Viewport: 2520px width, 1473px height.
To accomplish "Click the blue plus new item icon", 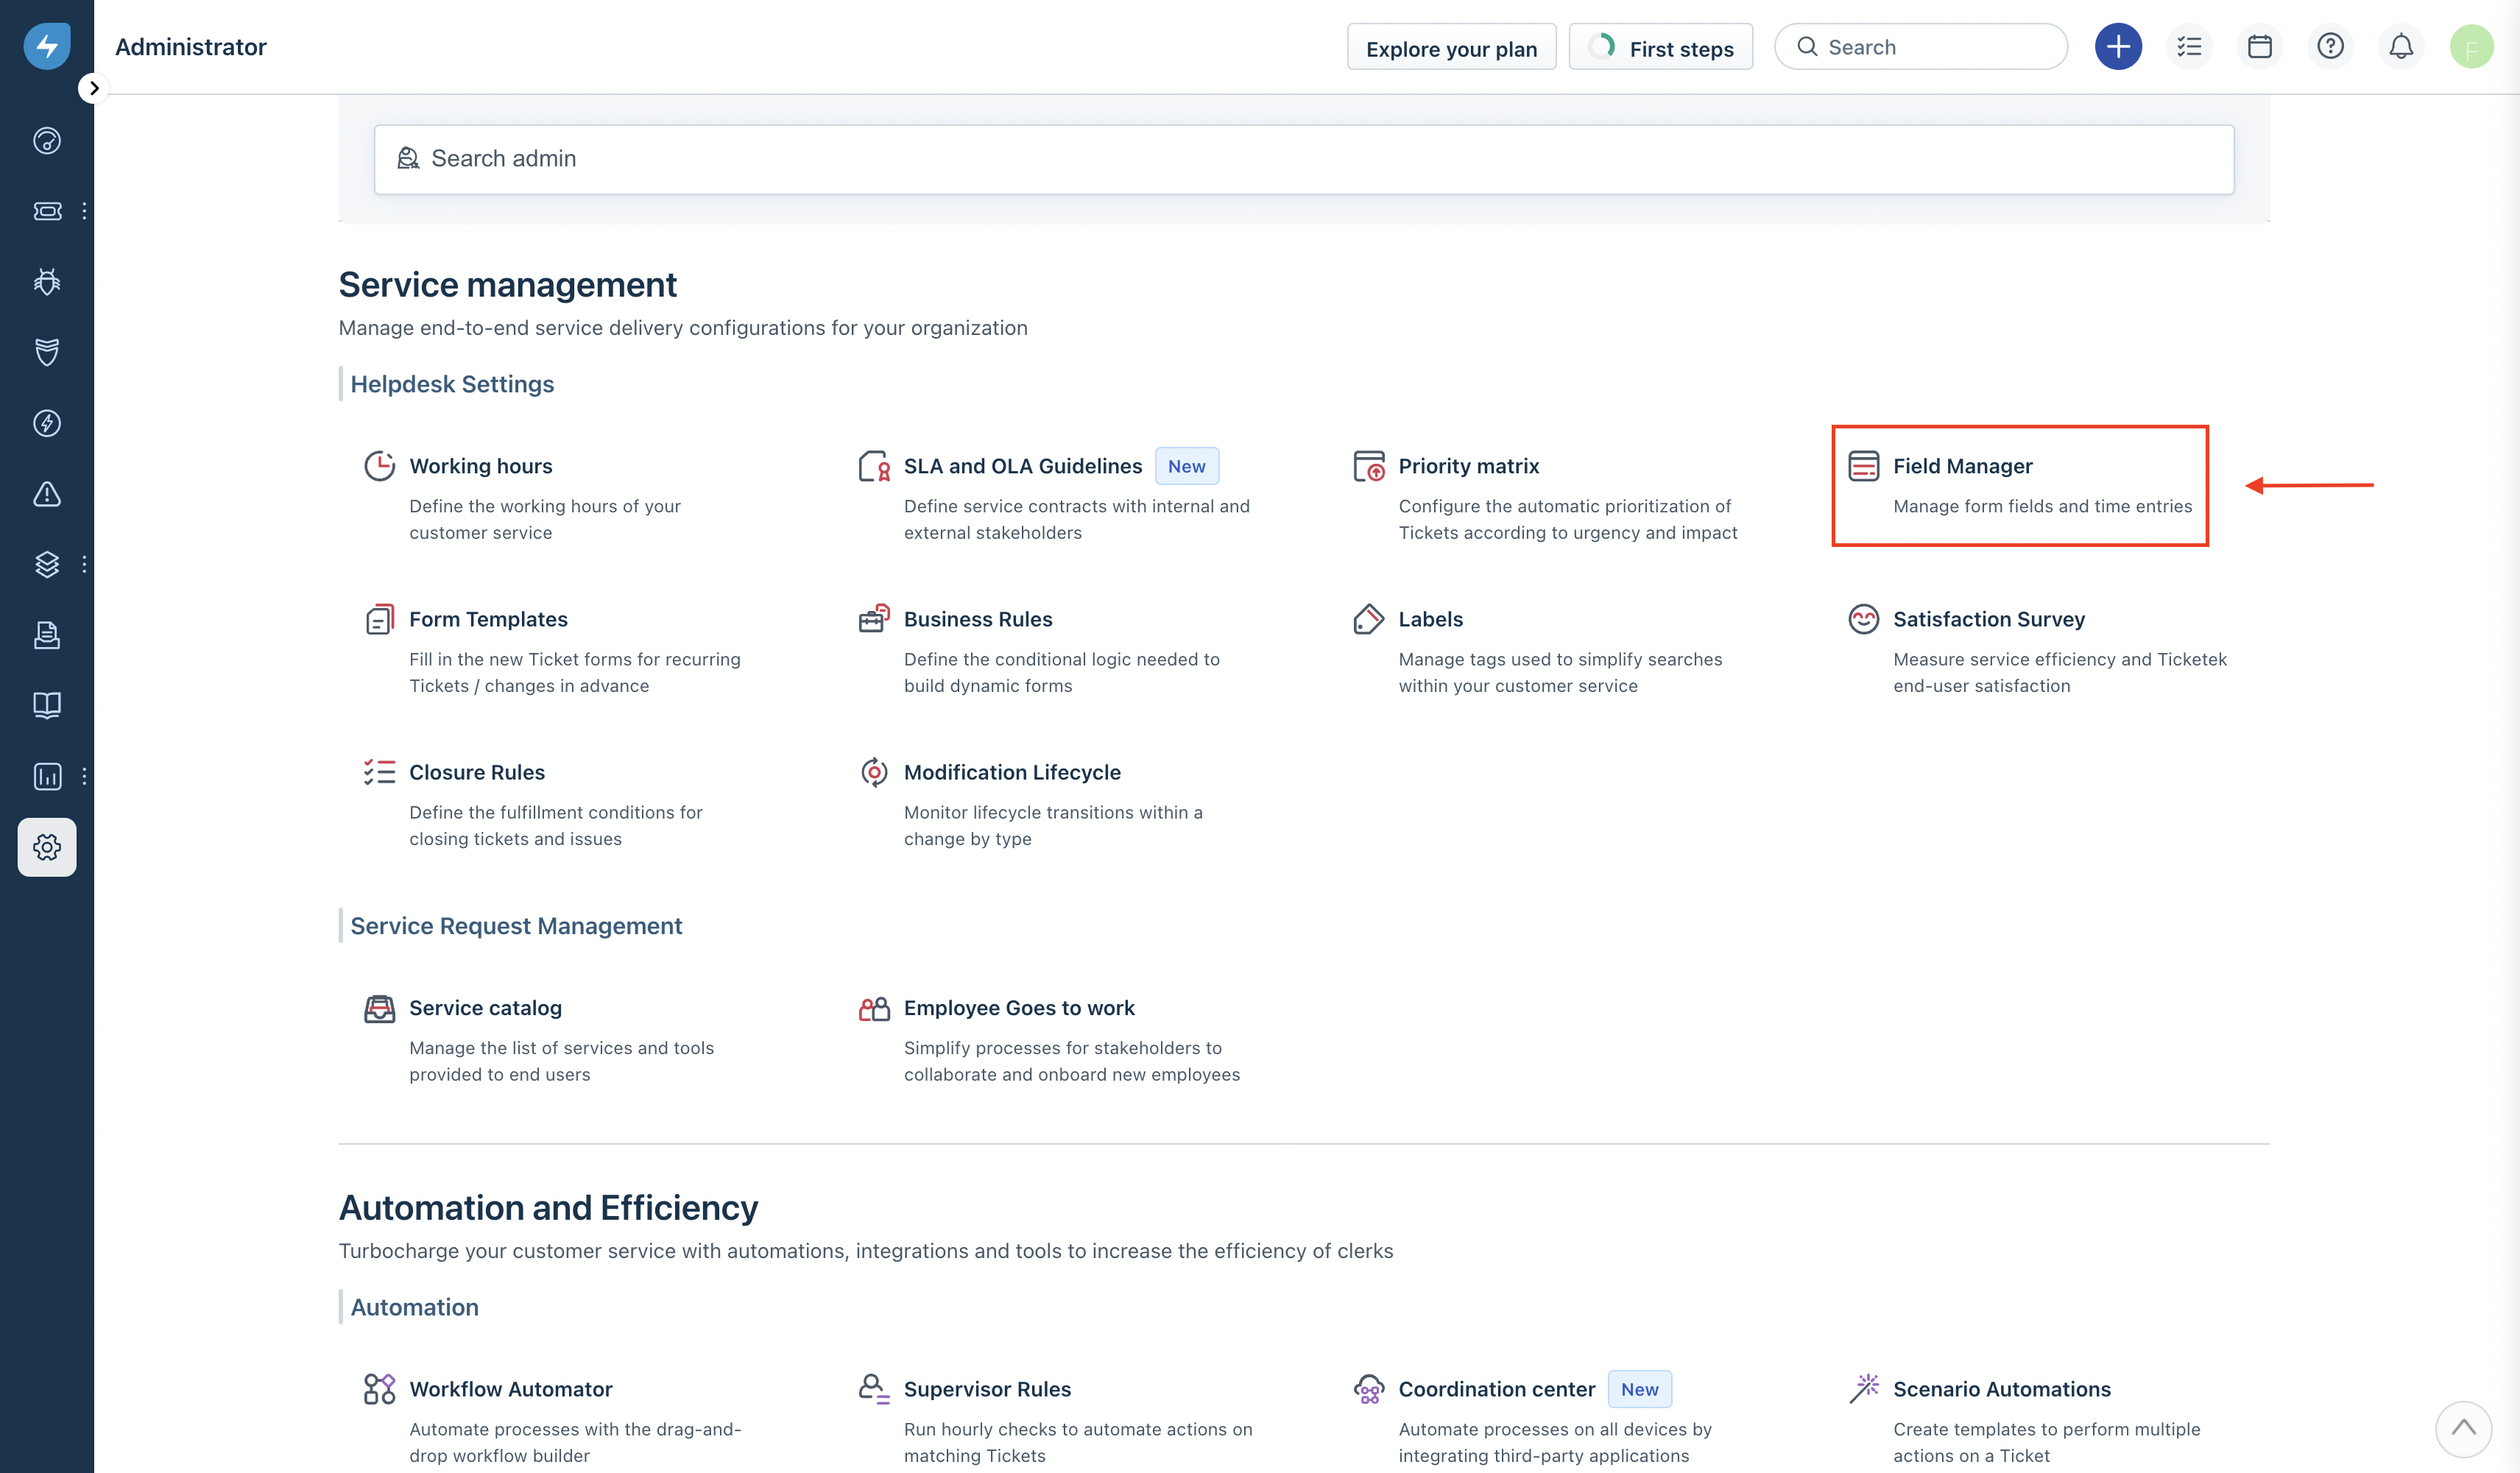I will click(2117, 47).
